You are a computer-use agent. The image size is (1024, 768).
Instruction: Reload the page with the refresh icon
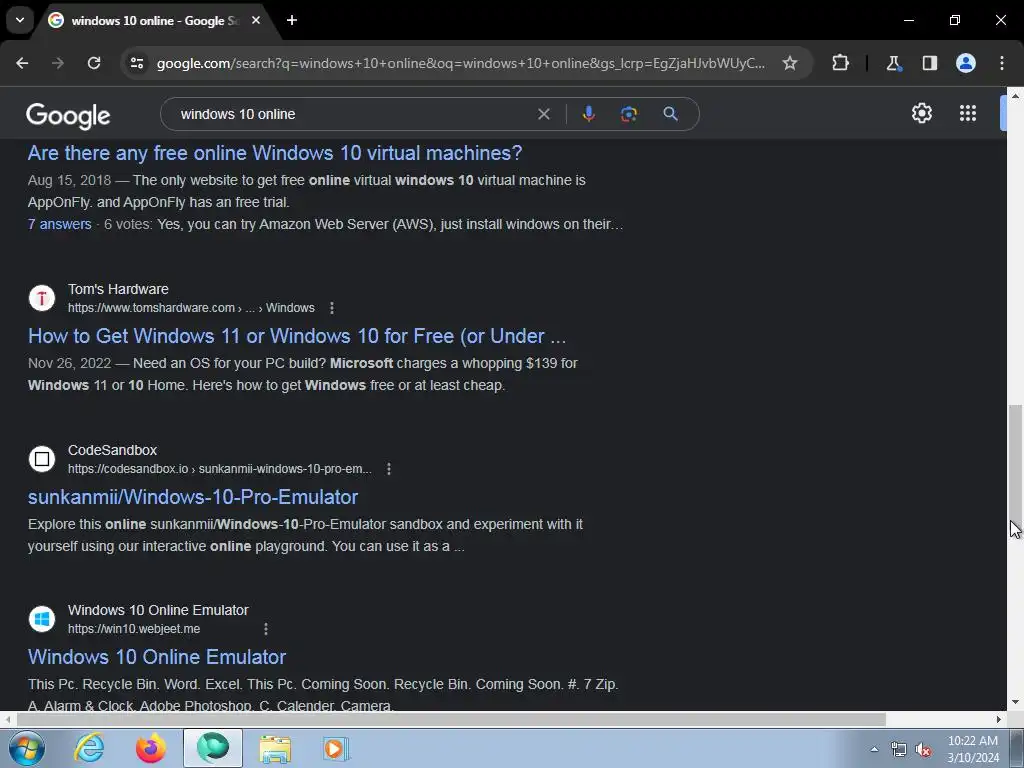(94, 63)
